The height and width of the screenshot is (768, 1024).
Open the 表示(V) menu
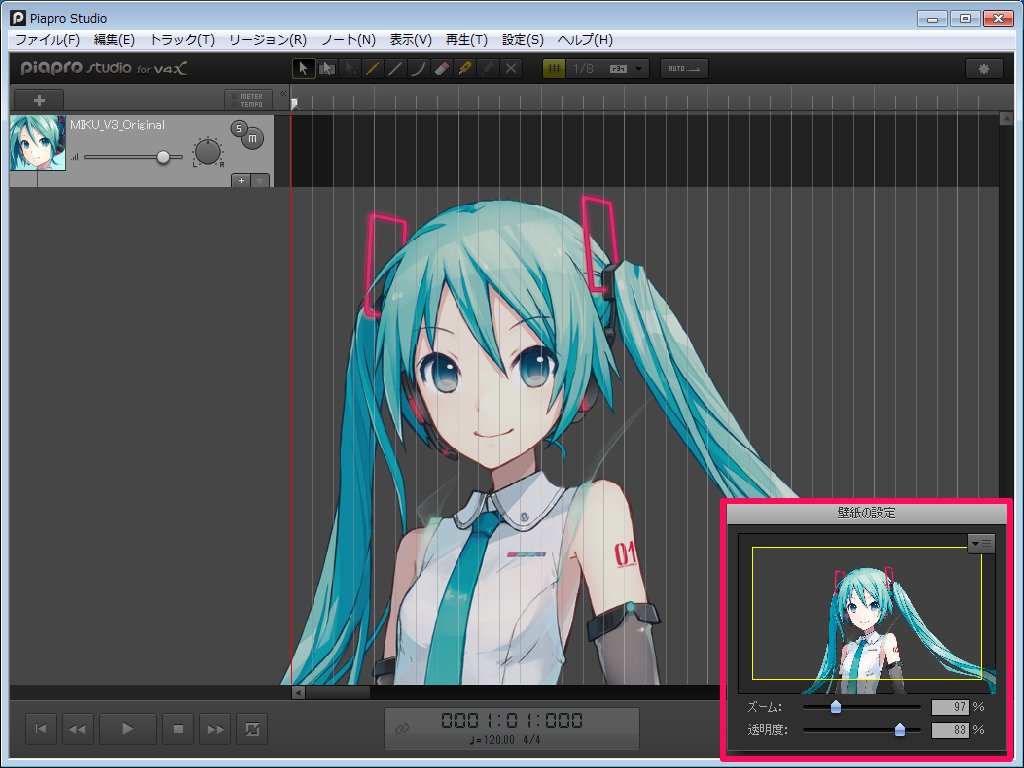[x=411, y=40]
